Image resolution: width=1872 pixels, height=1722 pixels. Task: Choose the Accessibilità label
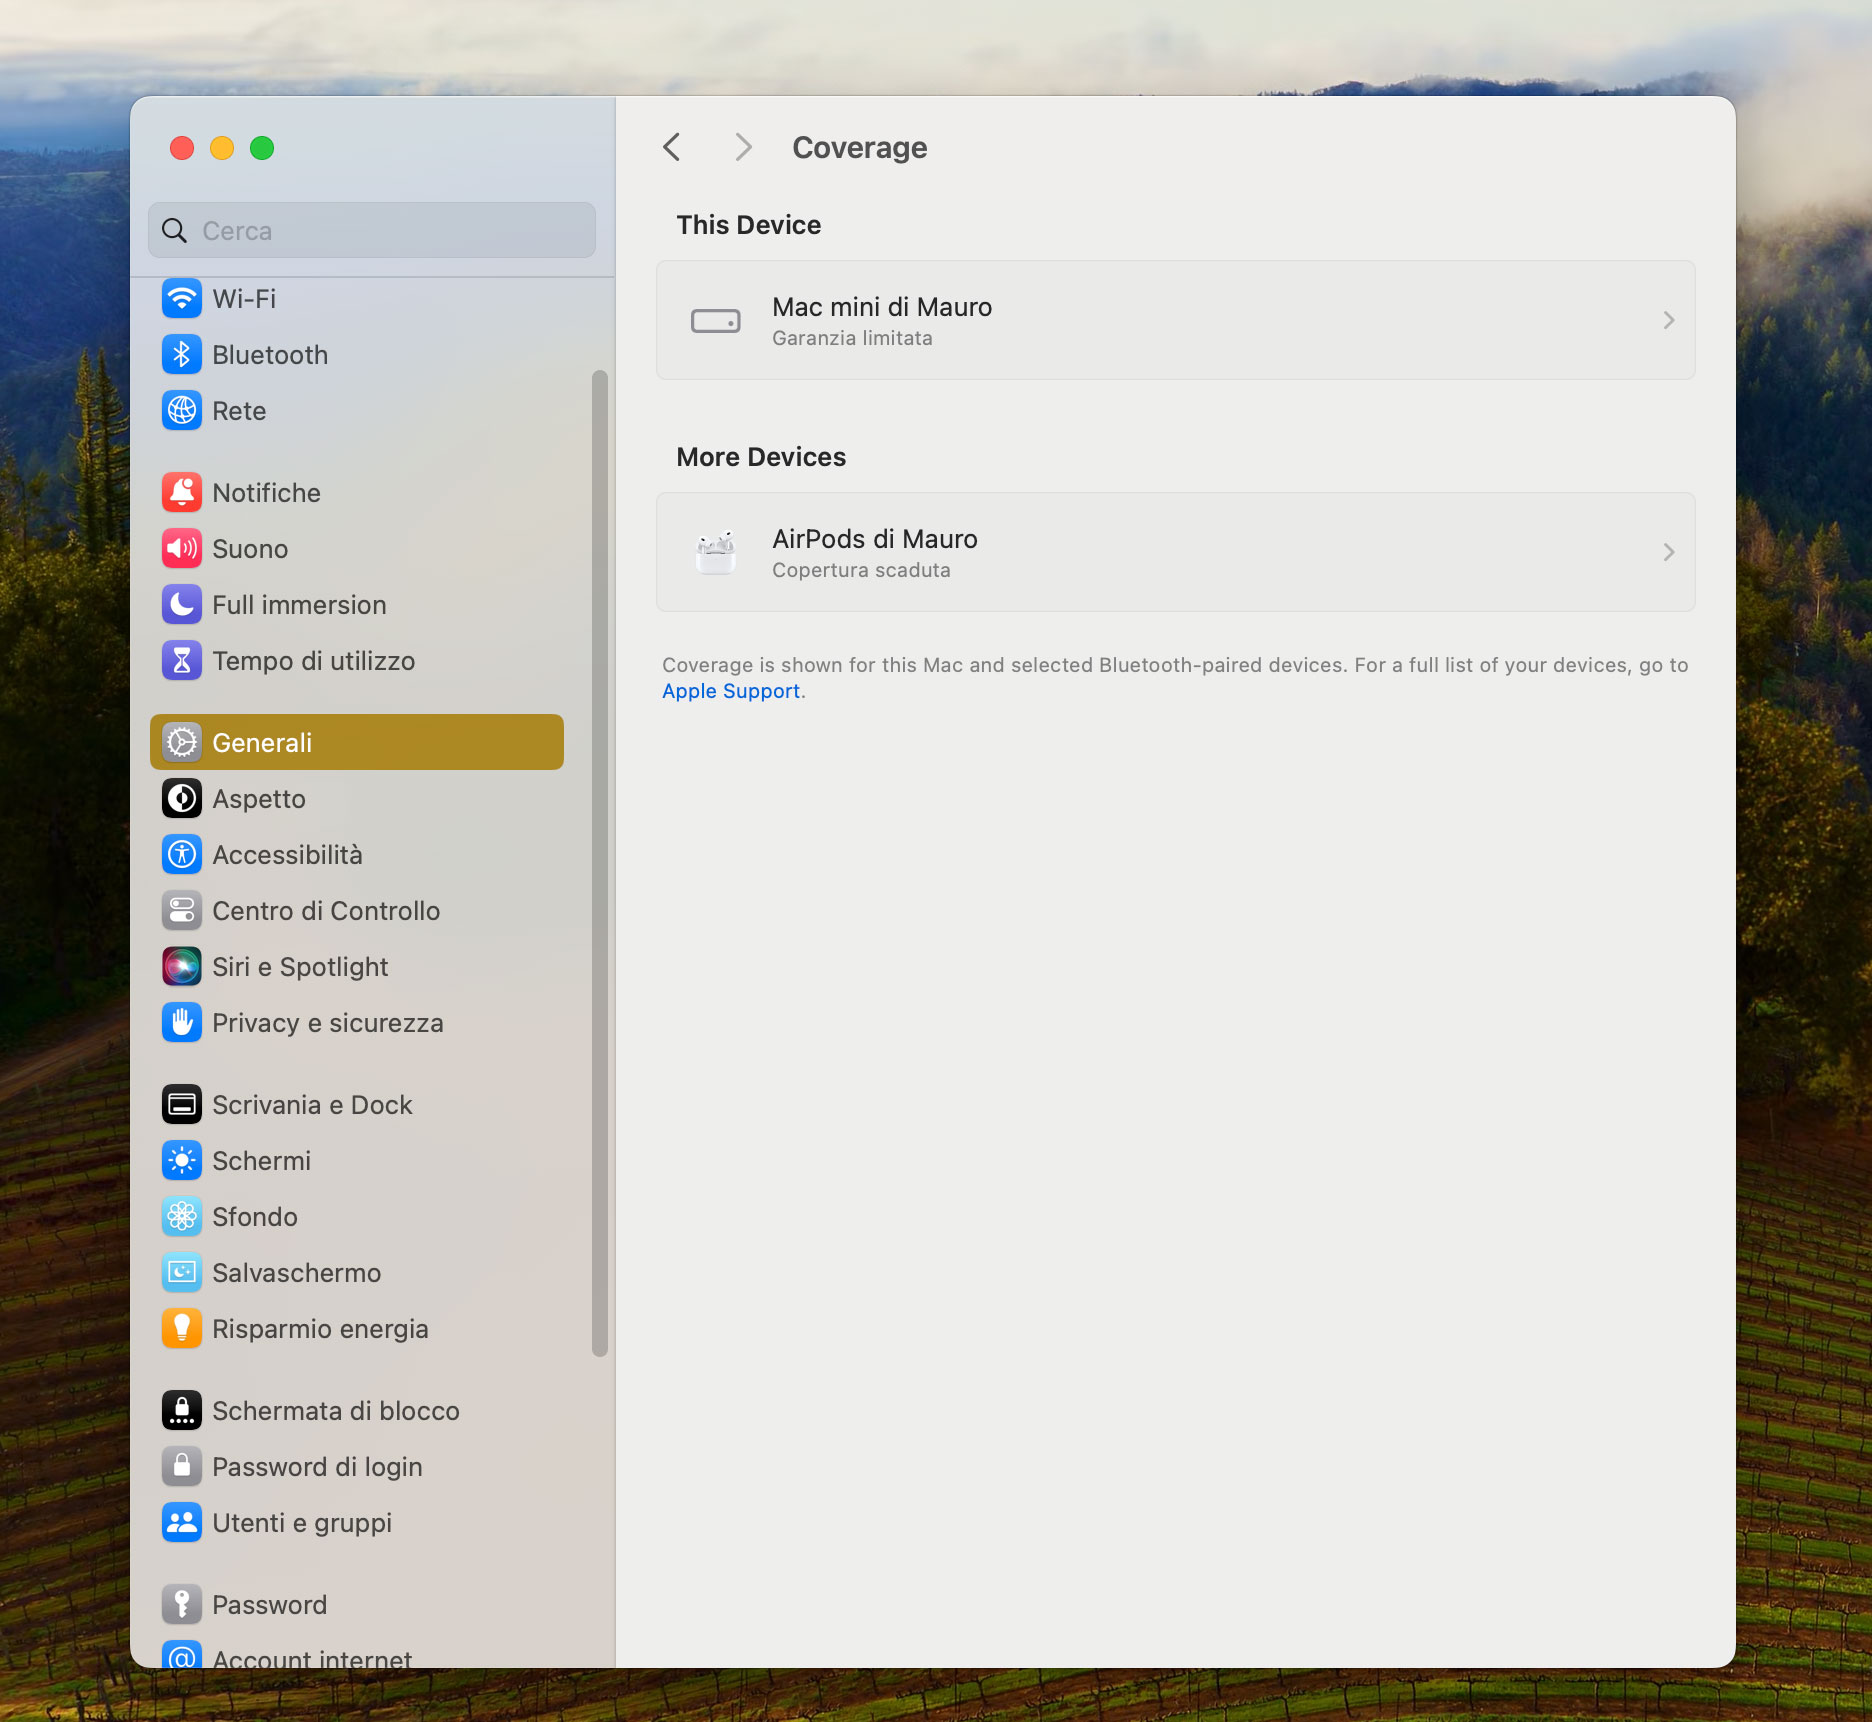[287, 854]
